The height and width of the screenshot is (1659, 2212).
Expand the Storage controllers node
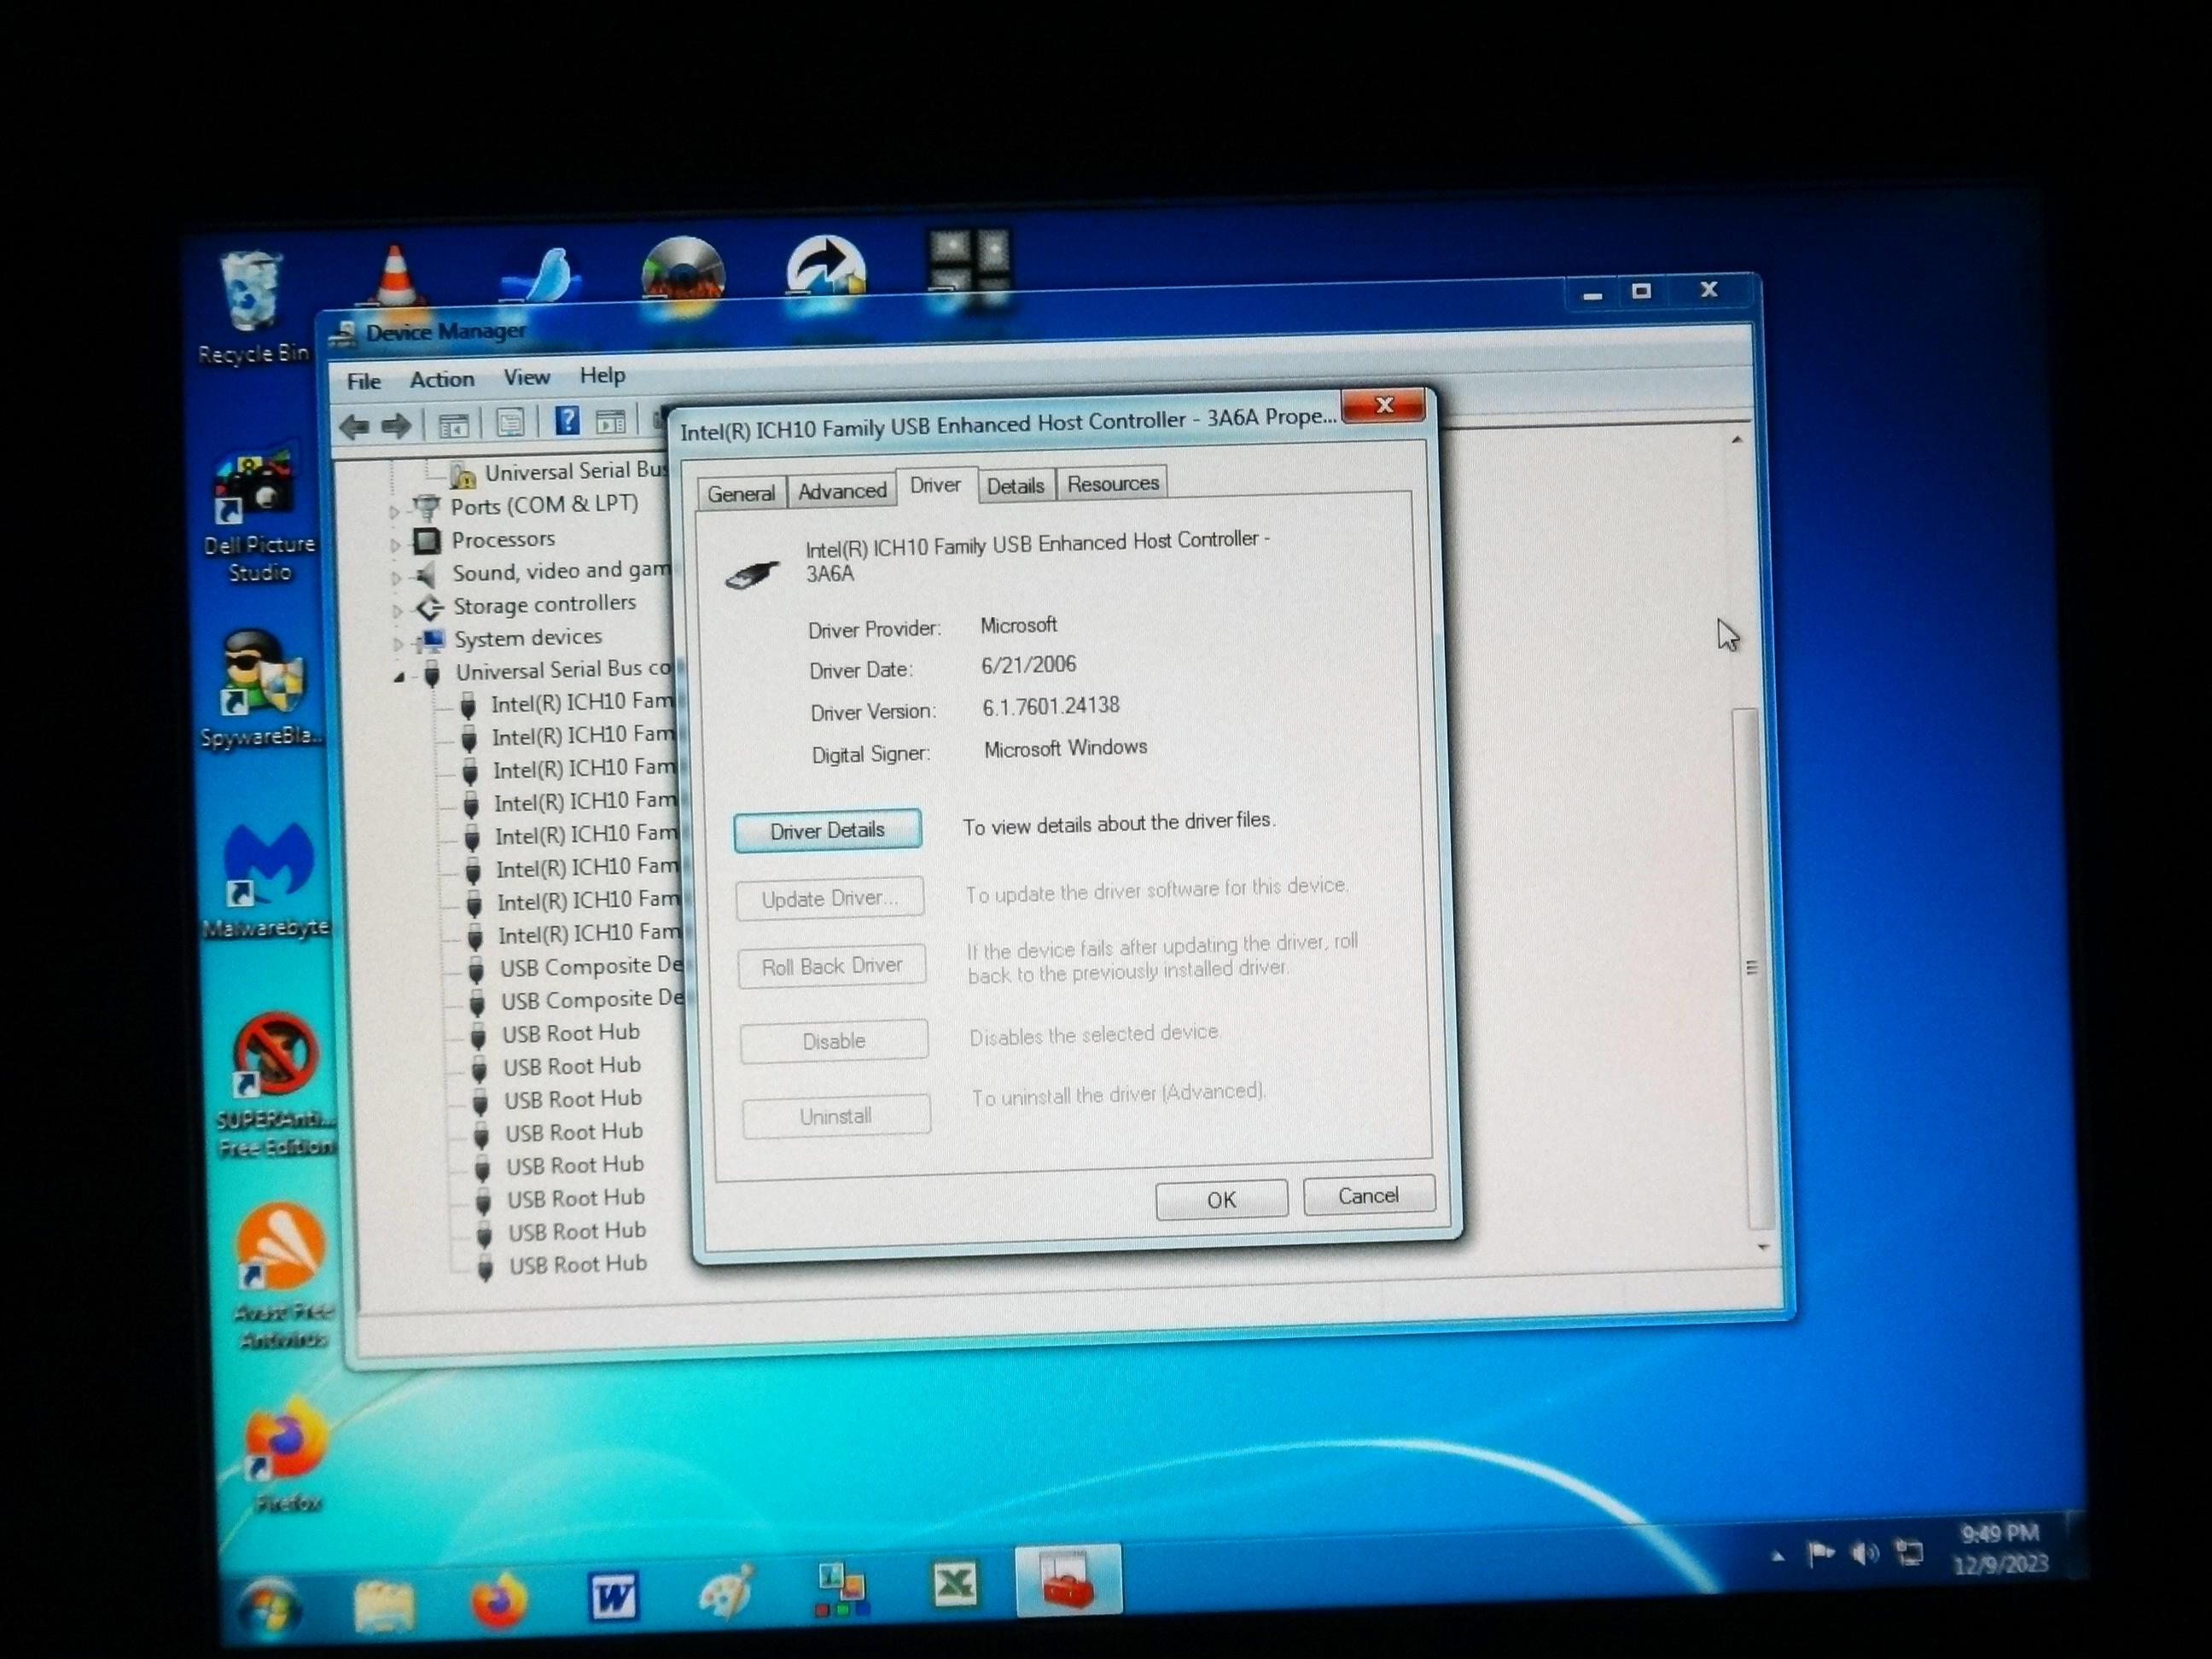point(398,610)
